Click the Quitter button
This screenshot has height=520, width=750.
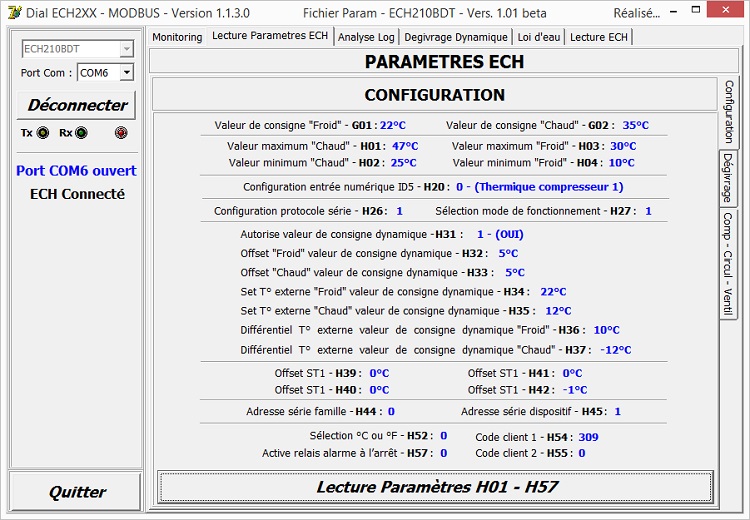pyautogui.click(x=77, y=492)
